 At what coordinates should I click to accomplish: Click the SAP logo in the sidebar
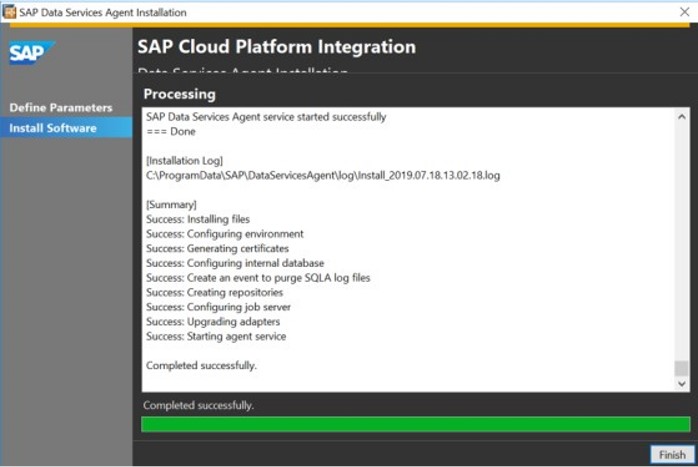pos(31,53)
